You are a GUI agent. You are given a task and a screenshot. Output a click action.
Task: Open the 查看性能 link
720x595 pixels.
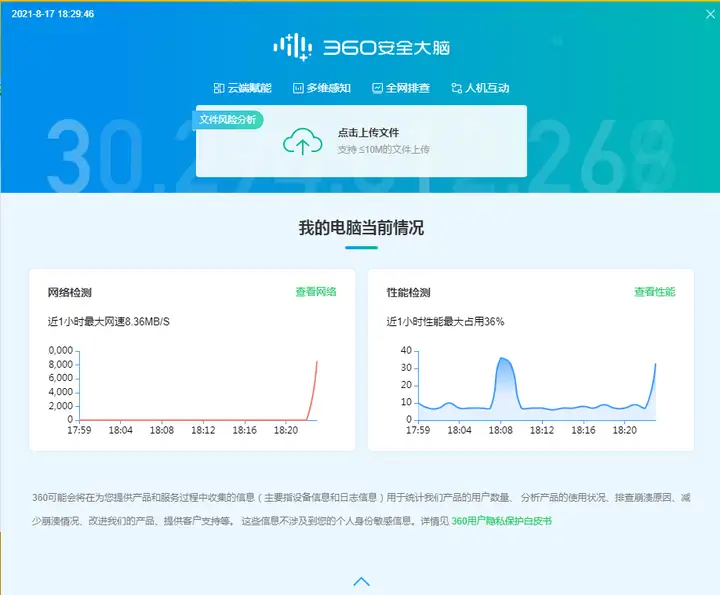tap(655, 292)
